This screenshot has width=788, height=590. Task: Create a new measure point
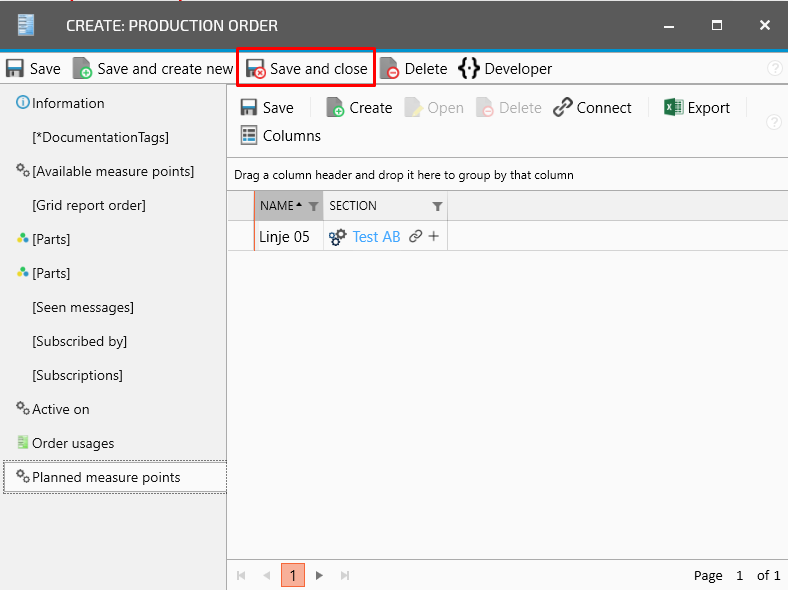[x=359, y=108]
